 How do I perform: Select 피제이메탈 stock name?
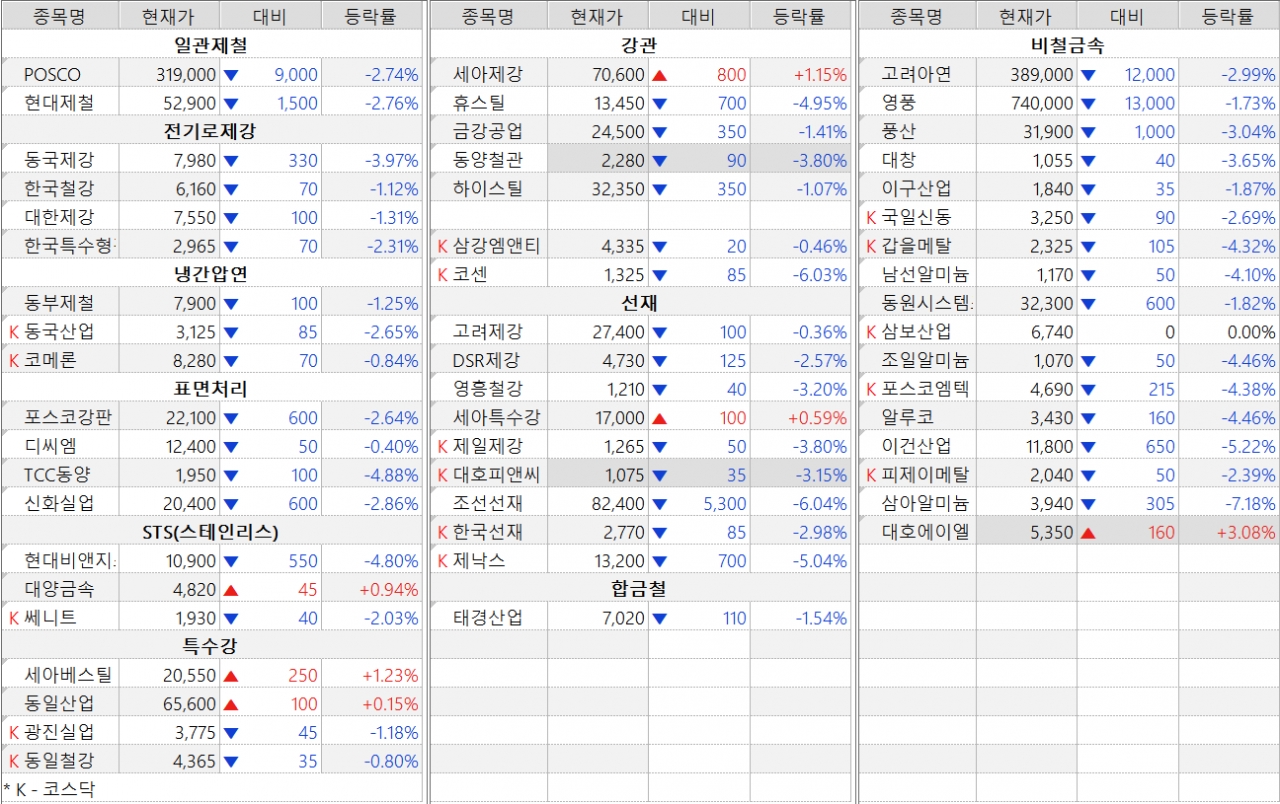(x=925, y=475)
